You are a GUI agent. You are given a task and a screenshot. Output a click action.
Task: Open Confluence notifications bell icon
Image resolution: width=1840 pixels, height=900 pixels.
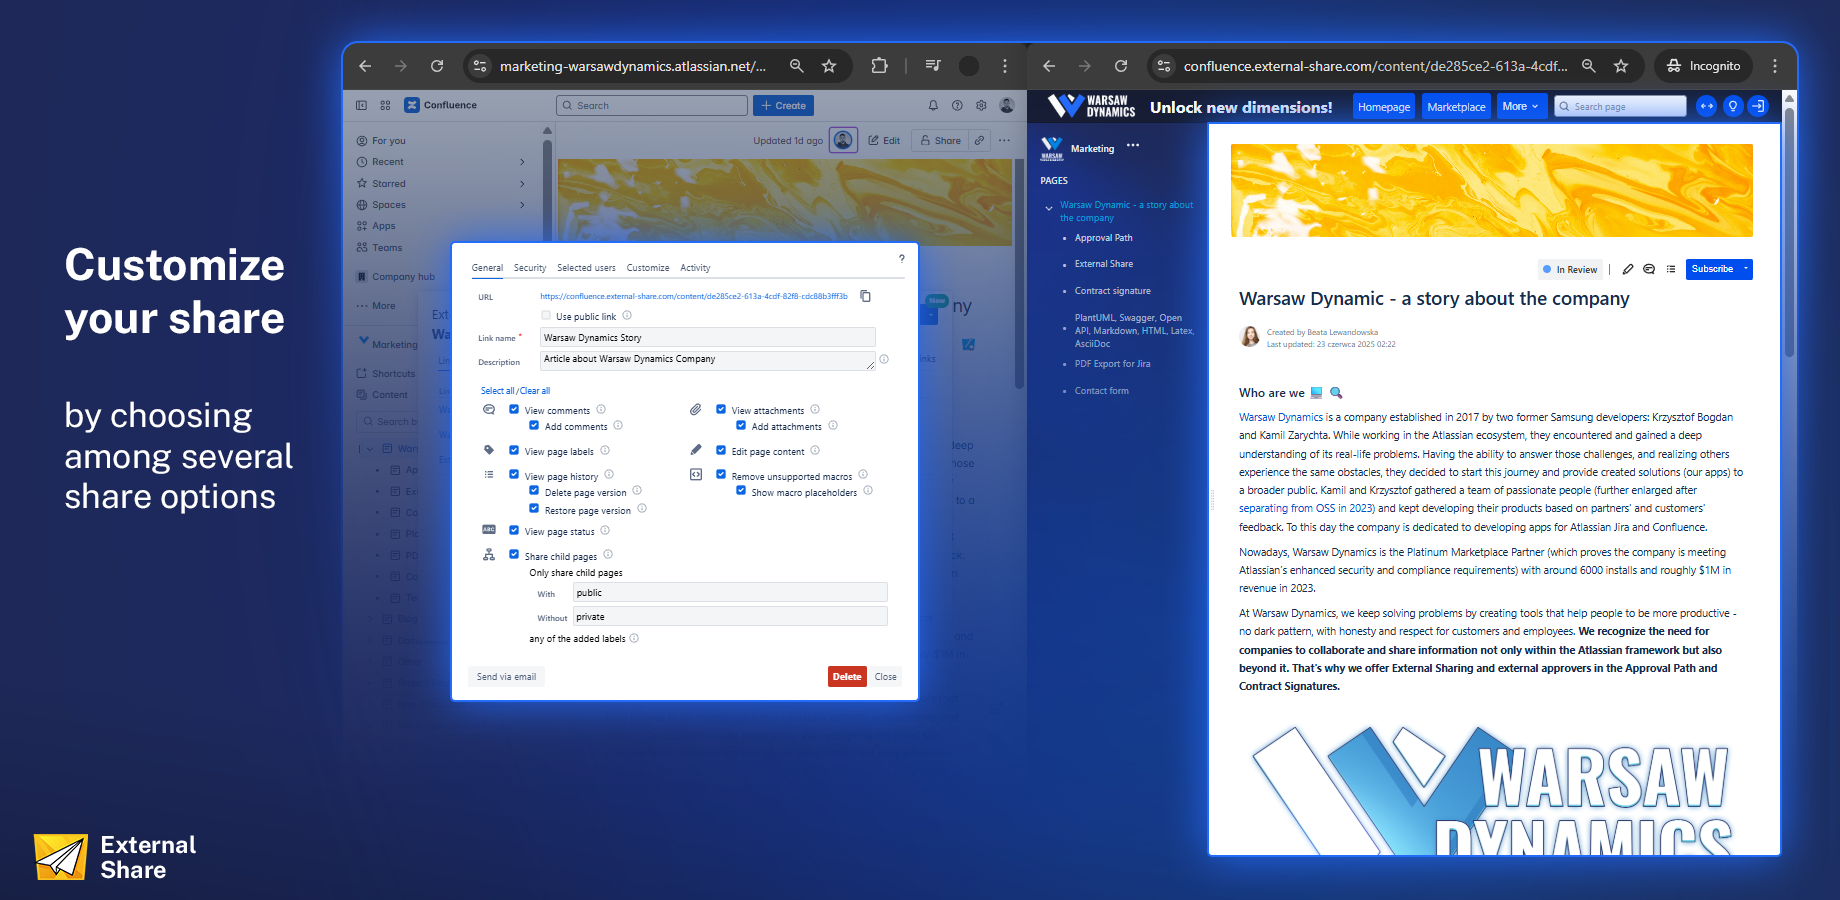(x=933, y=105)
